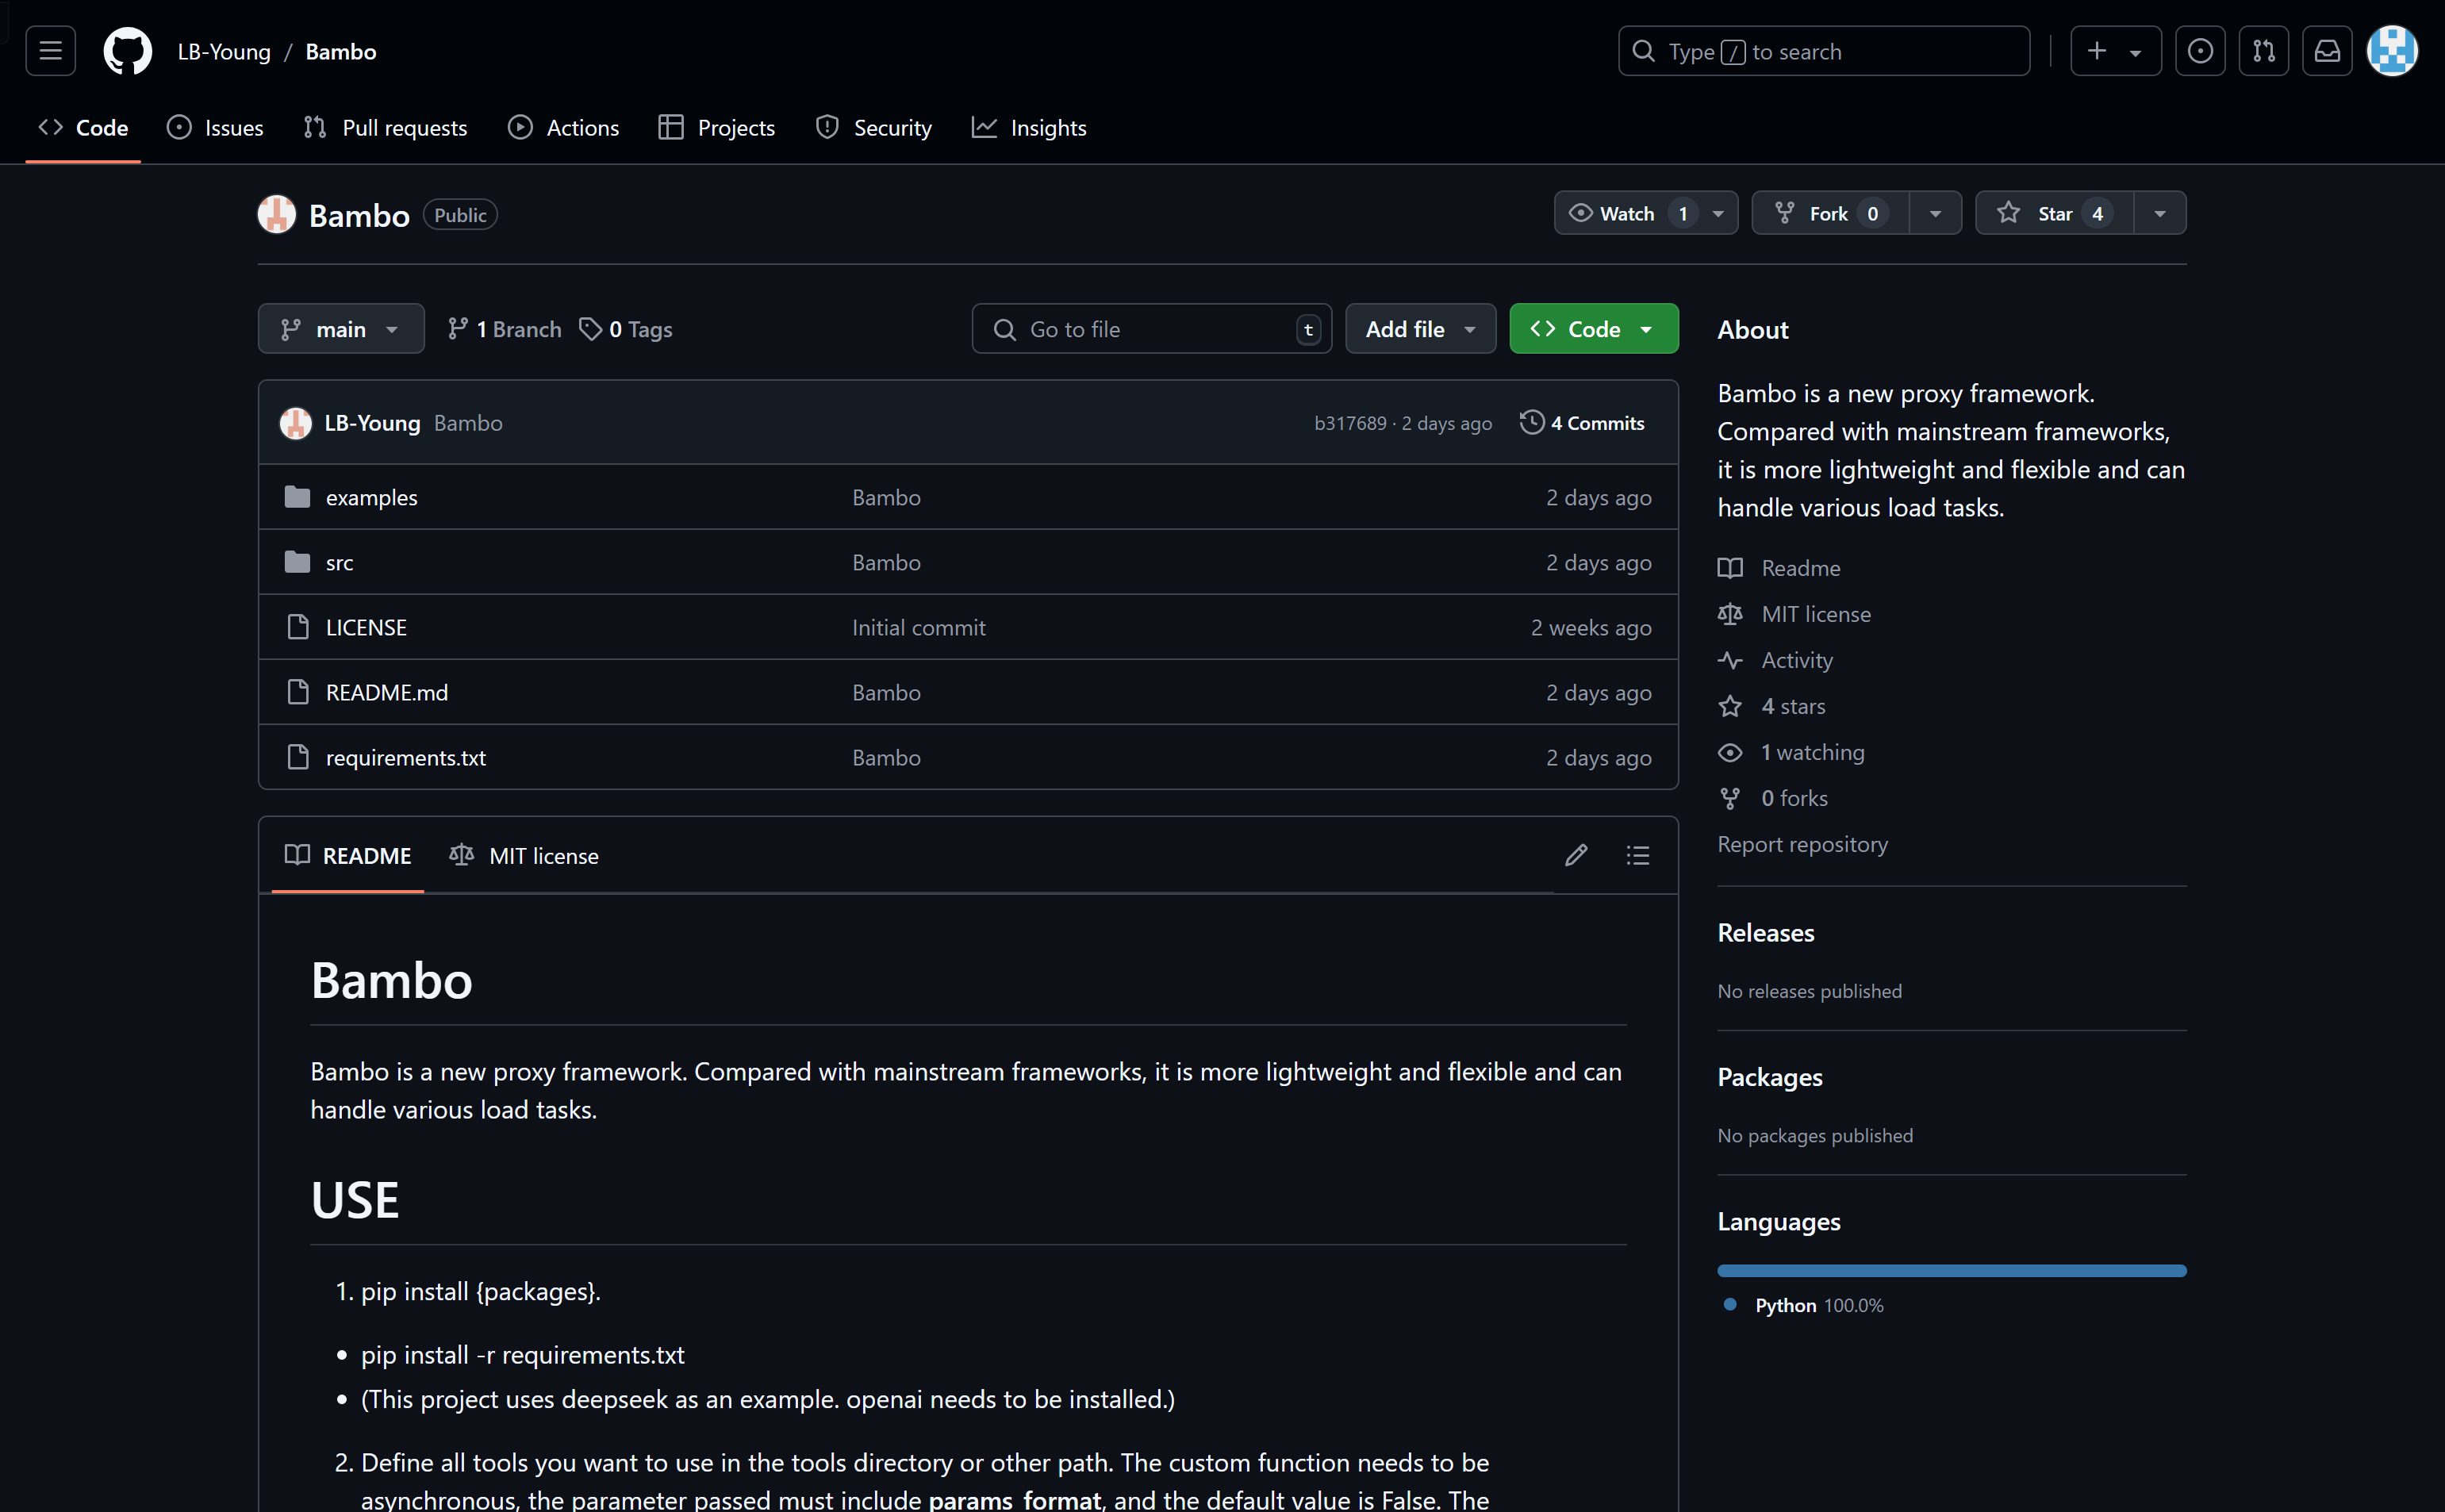The image size is (2445, 1512).
Task: Select the README tab in file viewer
Action: point(348,855)
